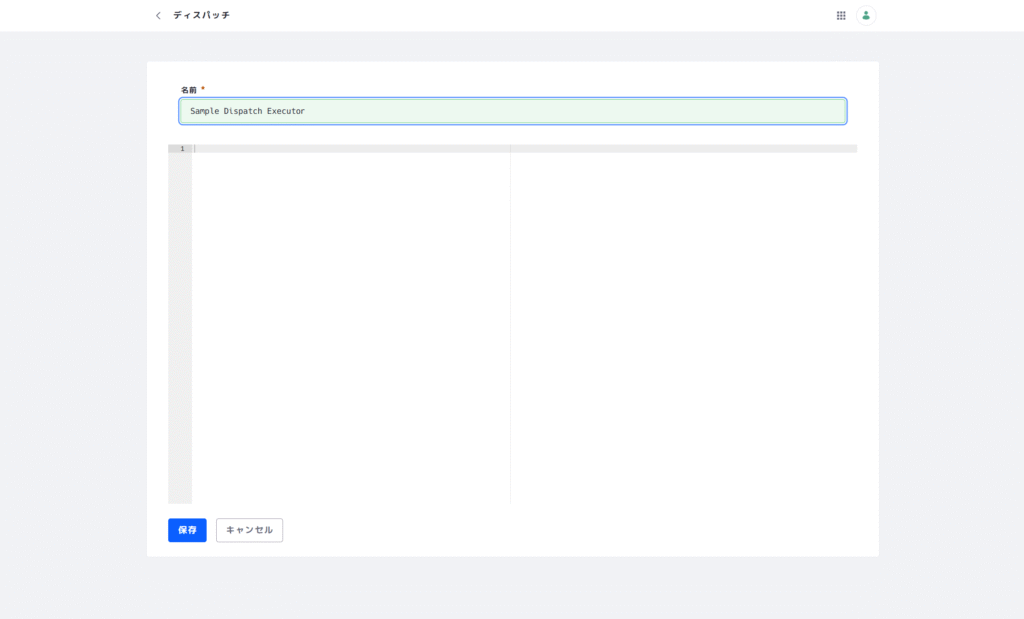Screen dimensions: 1024x619
Task: Place cursor after 'Executor' in name field
Action: click(306, 111)
